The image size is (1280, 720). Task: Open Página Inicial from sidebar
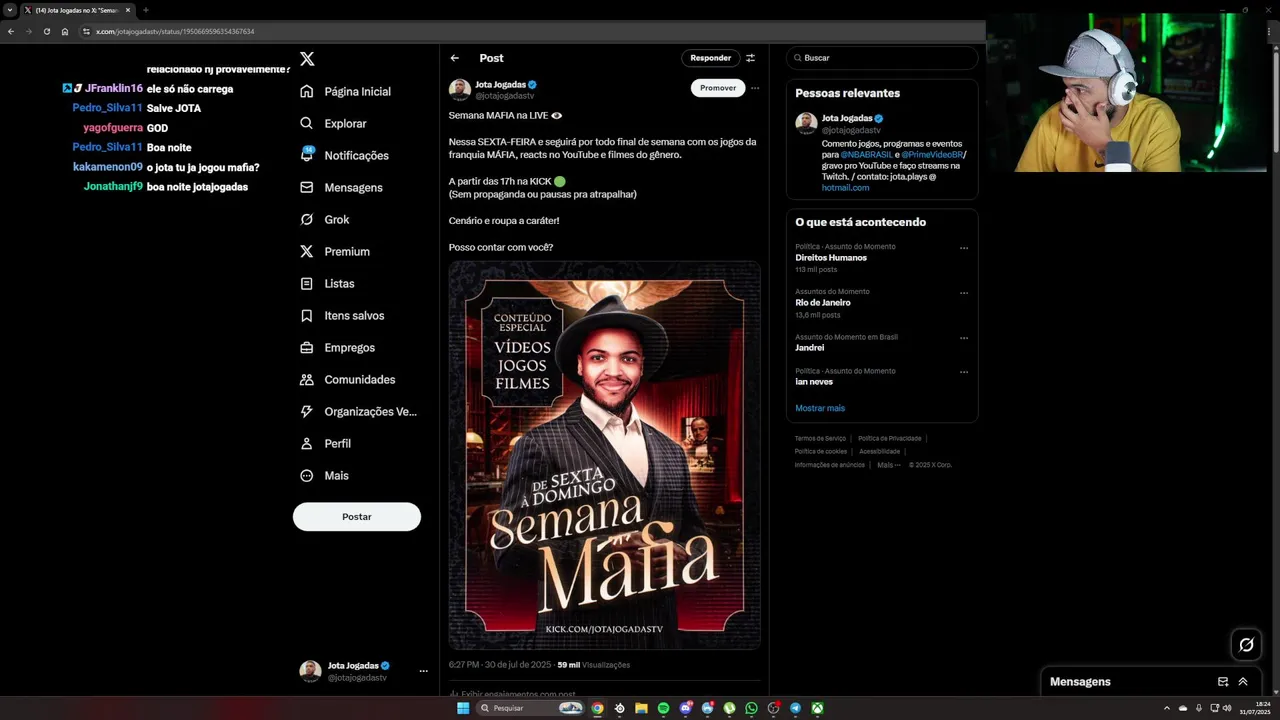[345, 91]
